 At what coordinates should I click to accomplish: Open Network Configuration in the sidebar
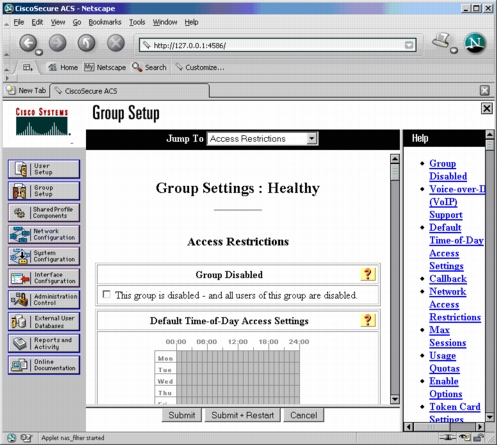pos(44,234)
